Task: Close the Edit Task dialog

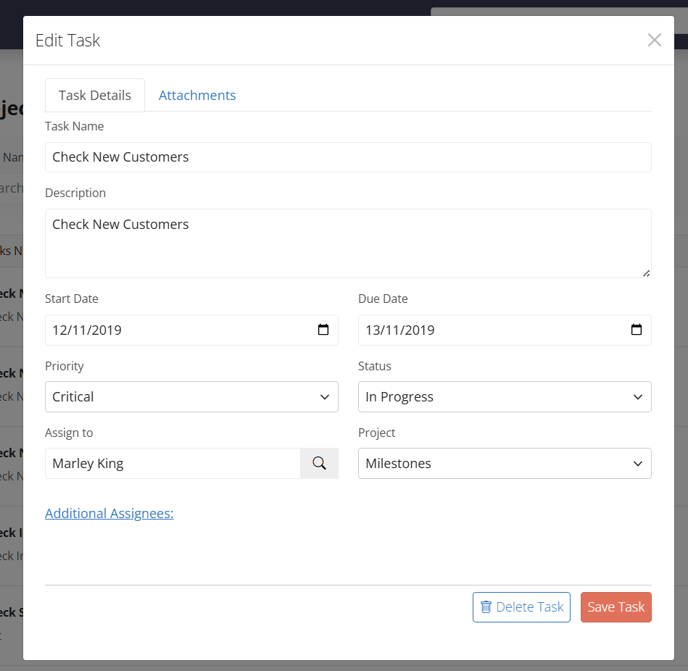Action: click(x=654, y=40)
